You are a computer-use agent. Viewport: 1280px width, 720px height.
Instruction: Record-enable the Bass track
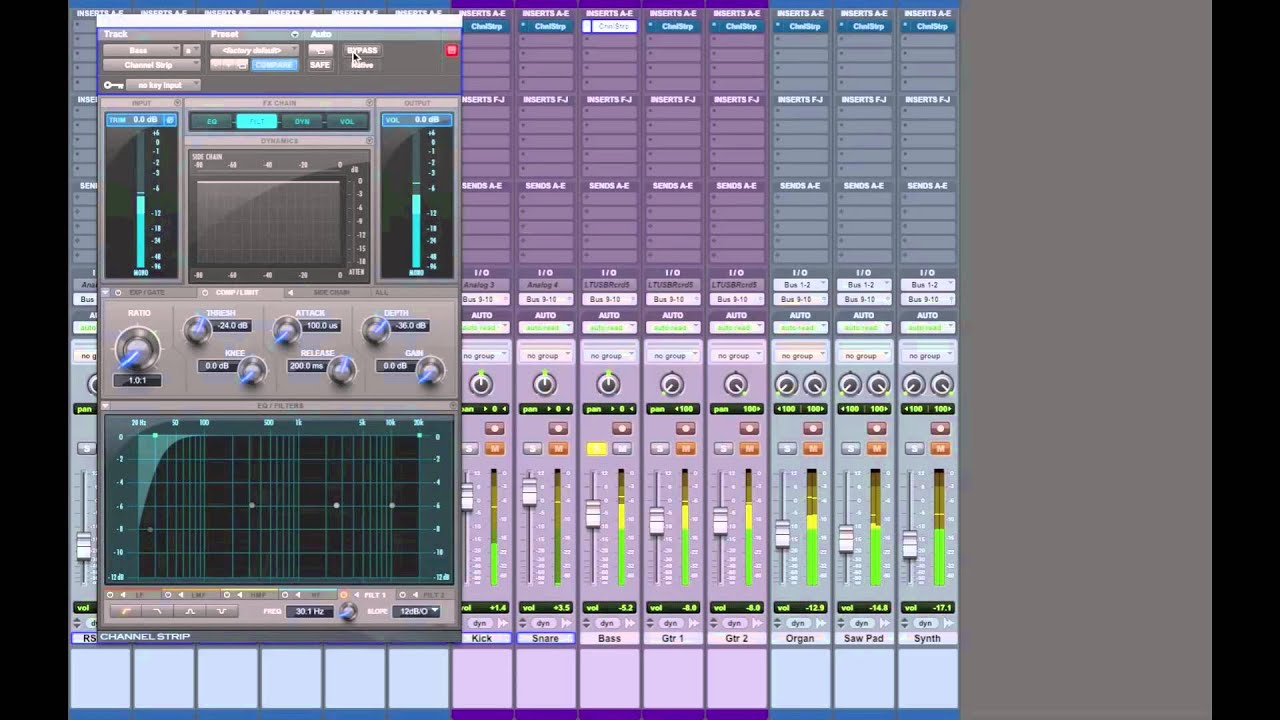[622, 429]
